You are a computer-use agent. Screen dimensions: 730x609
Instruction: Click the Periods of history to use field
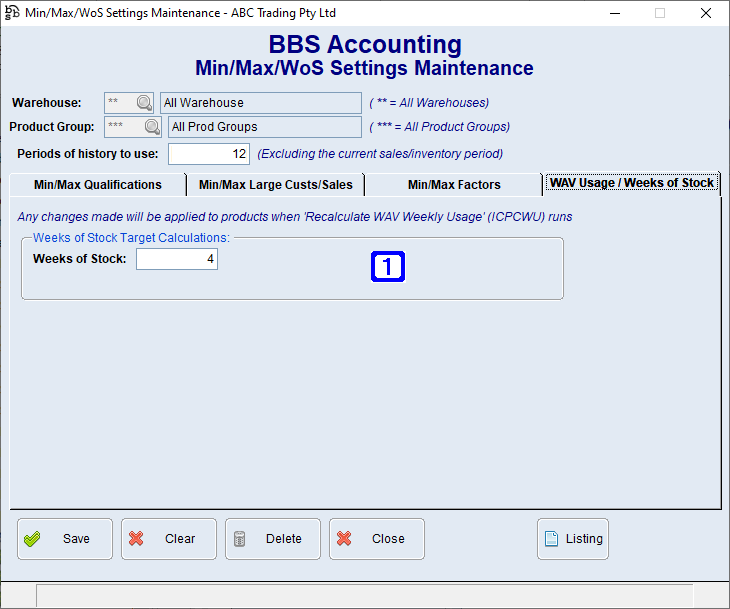point(208,154)
